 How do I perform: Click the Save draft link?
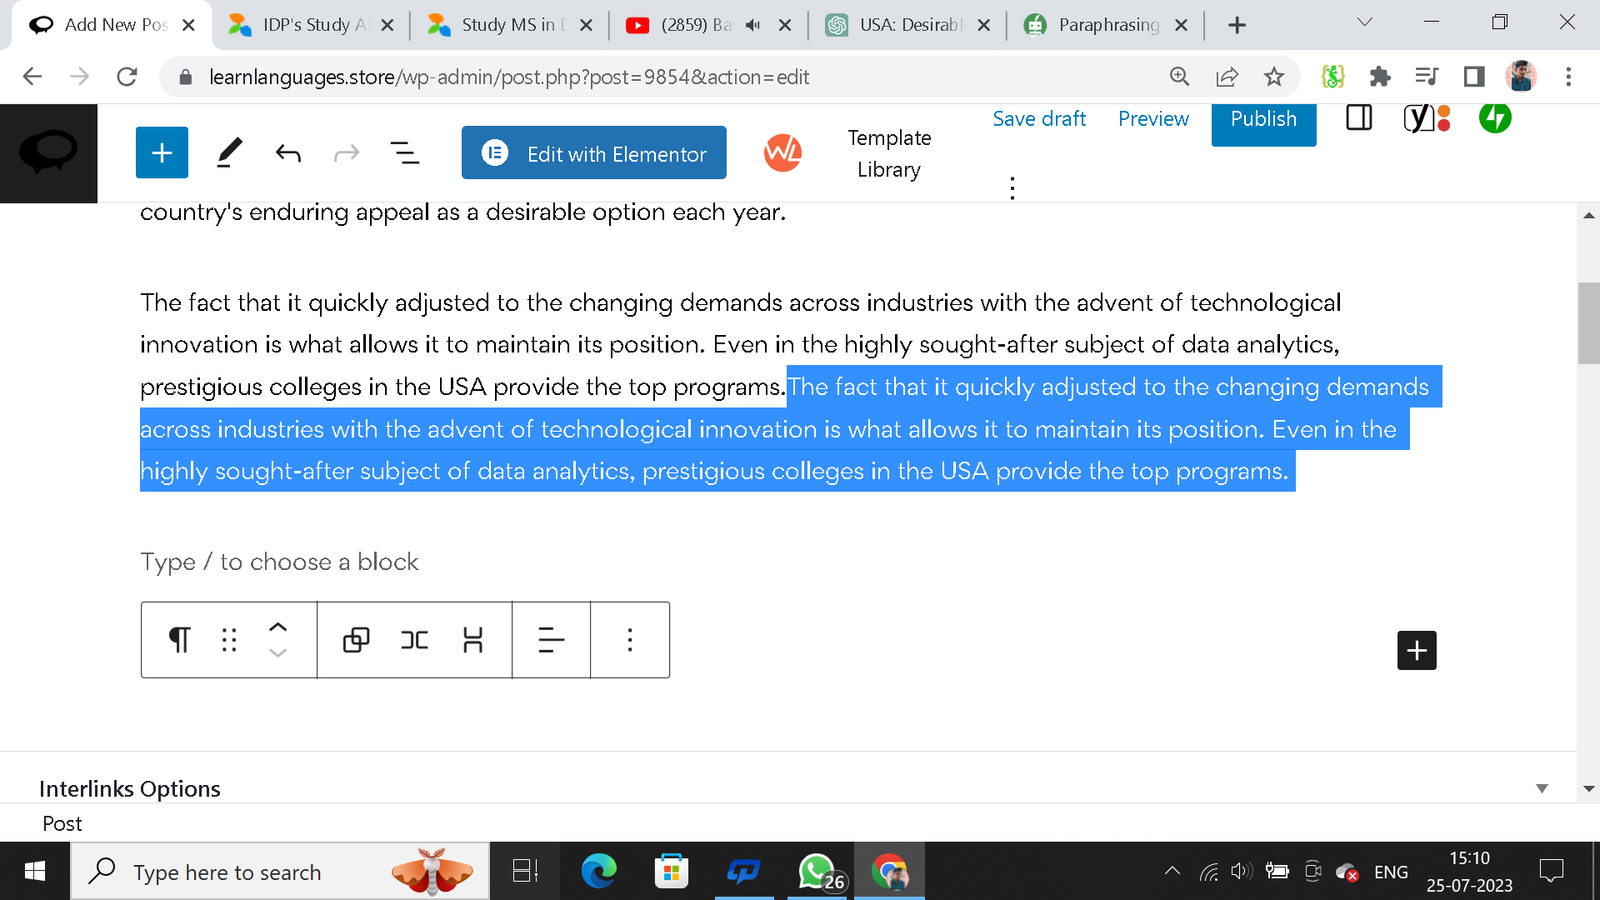coord(1039,119)
